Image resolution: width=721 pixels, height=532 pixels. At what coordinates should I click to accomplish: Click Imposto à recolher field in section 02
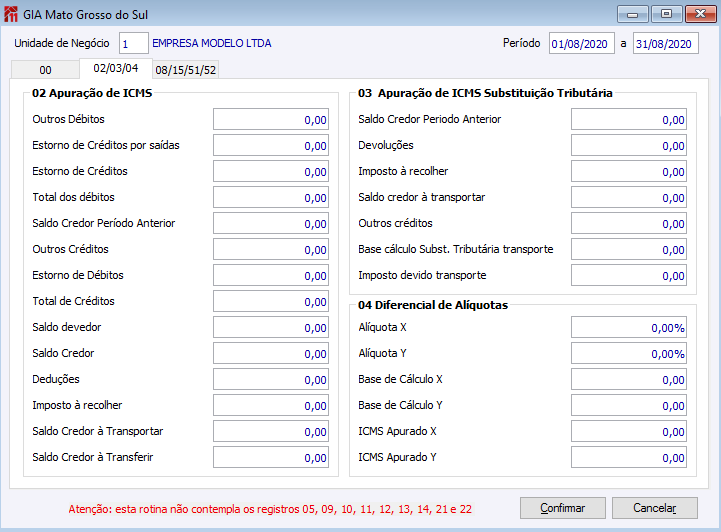[271, 406]
